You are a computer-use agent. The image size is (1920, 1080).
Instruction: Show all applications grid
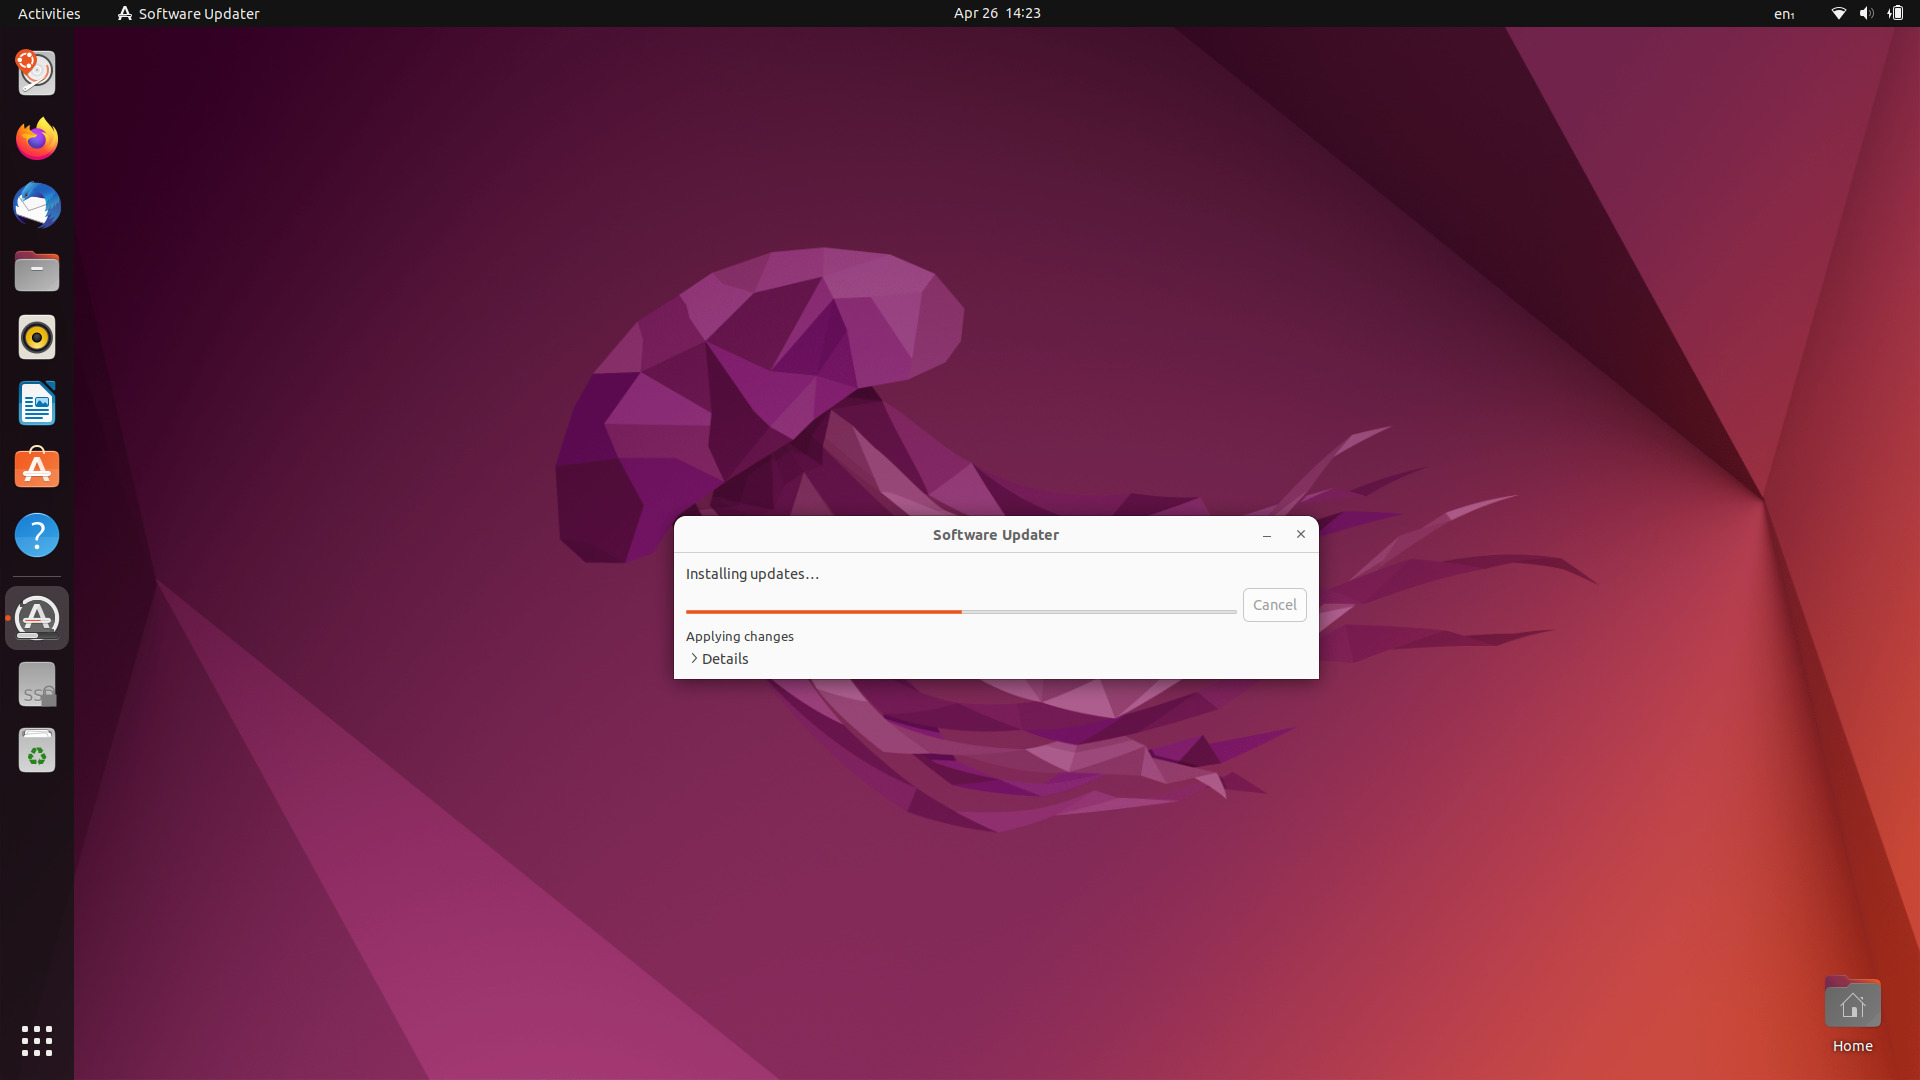pyautogui.click(x=37, y=1040)
